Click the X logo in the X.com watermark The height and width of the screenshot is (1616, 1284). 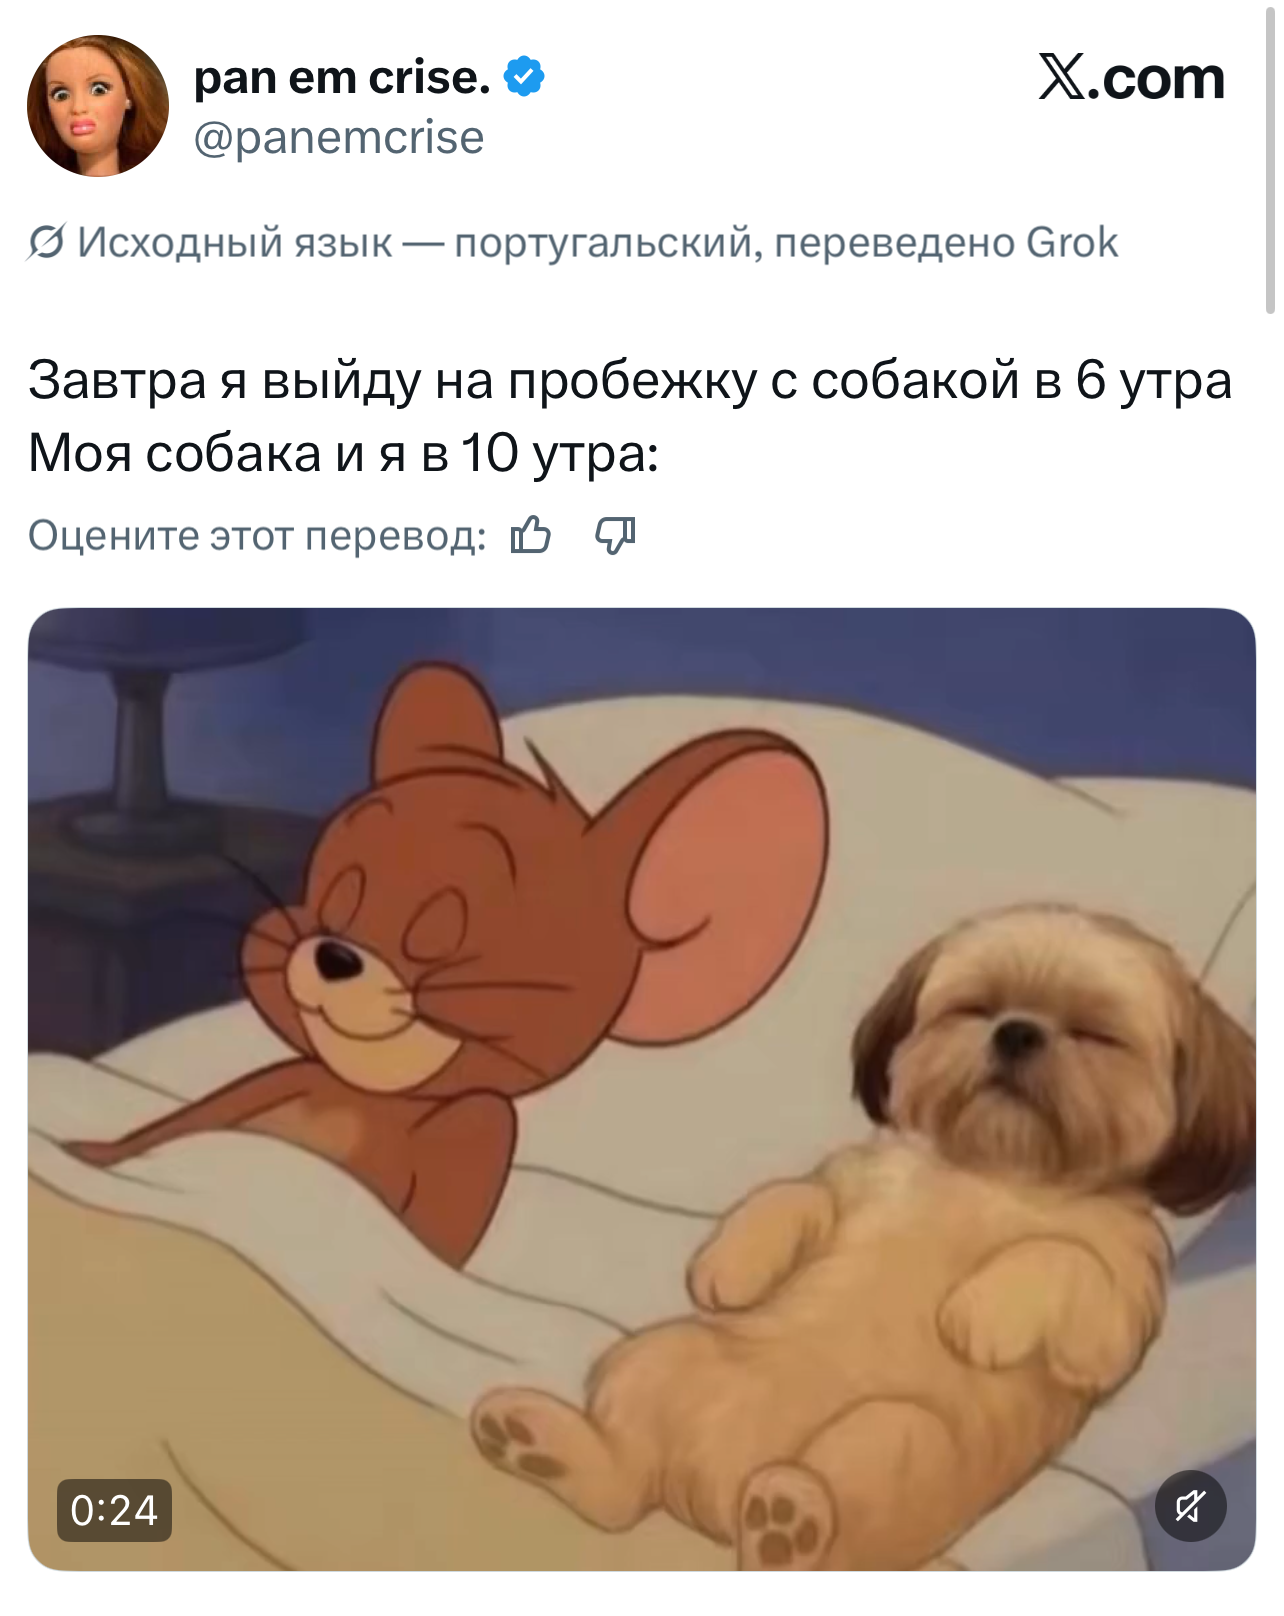[x=1062, y=77]
